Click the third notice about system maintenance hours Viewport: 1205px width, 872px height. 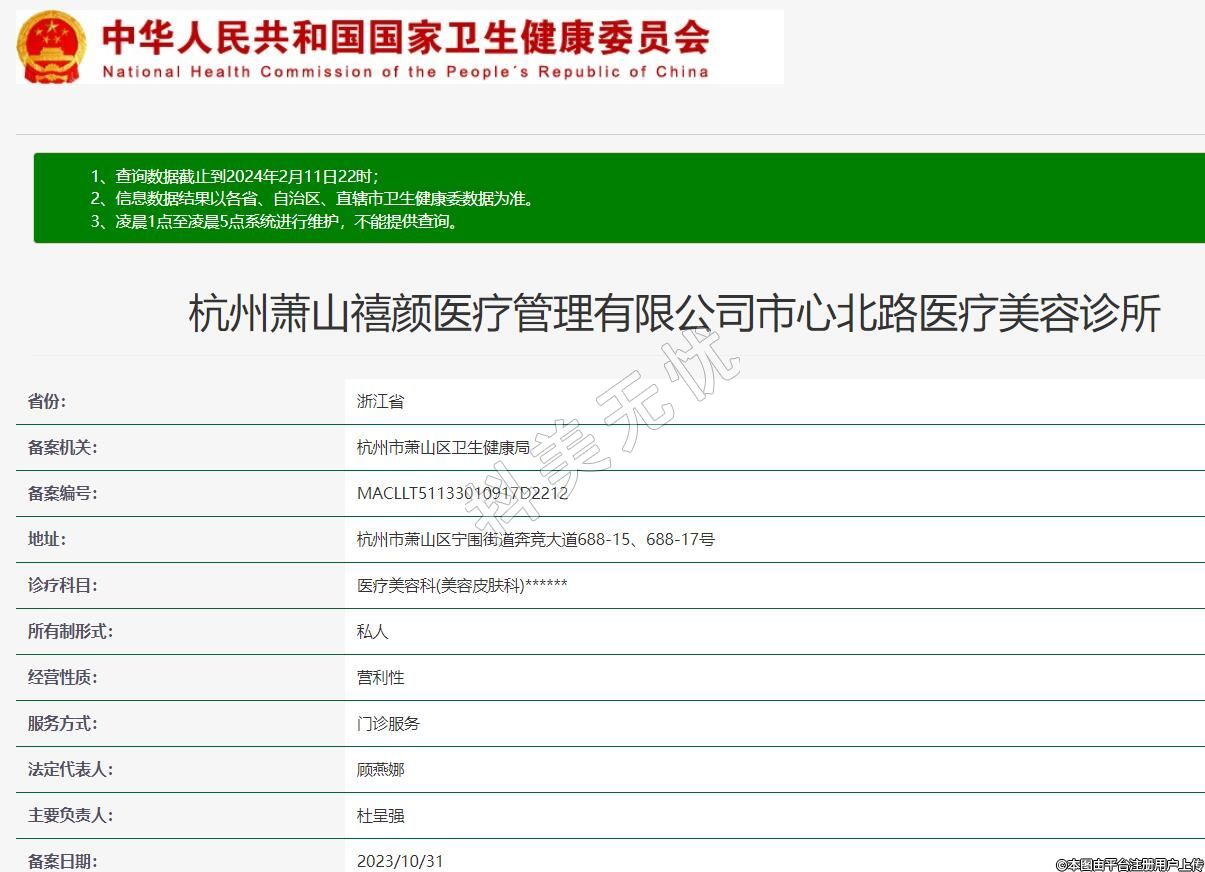click(275, 222)
